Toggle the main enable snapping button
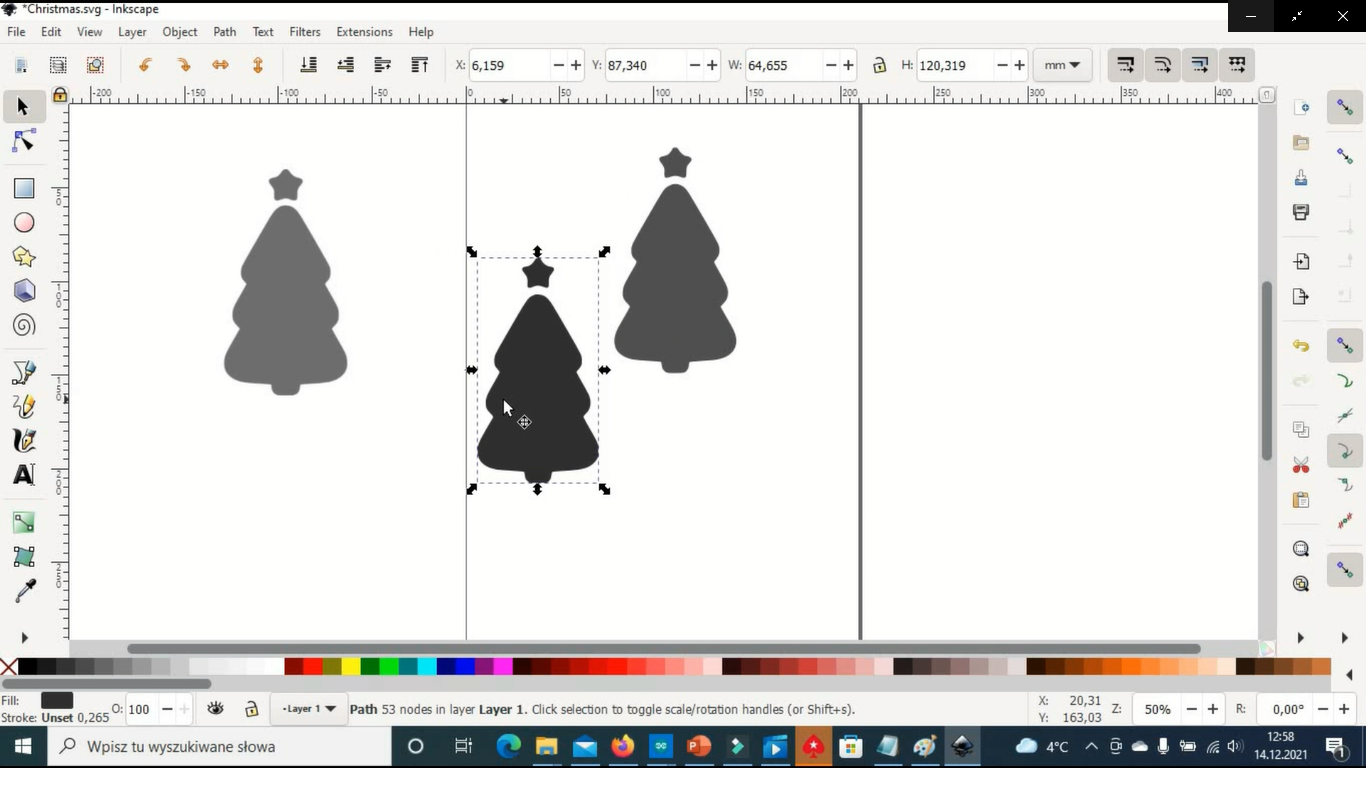The width and height of the screenshot is (1366, 799). [1345, 108]
